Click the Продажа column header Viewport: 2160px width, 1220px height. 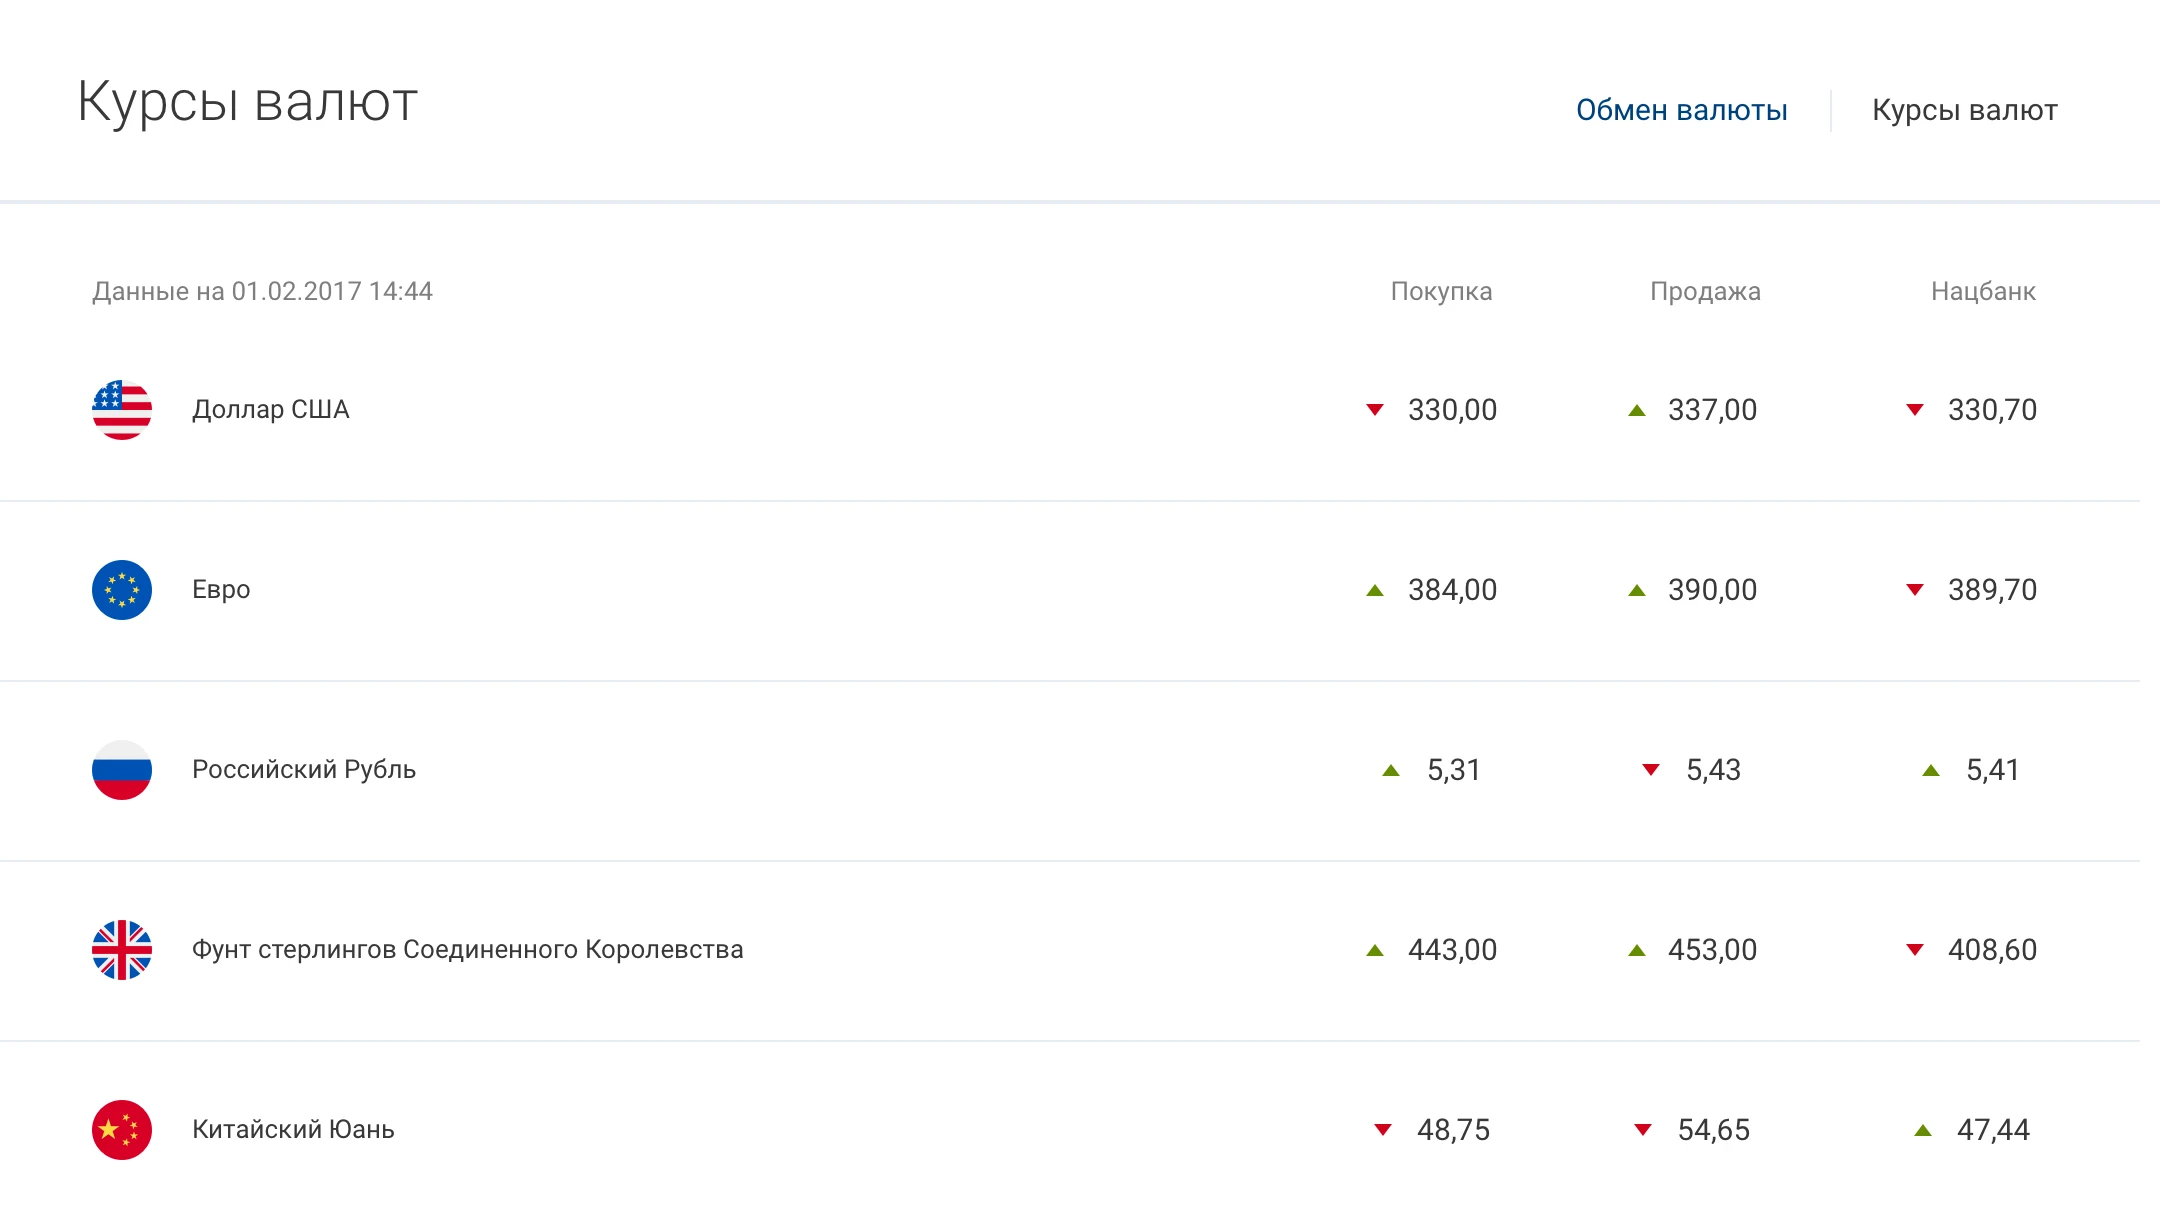pos(1705,292)
